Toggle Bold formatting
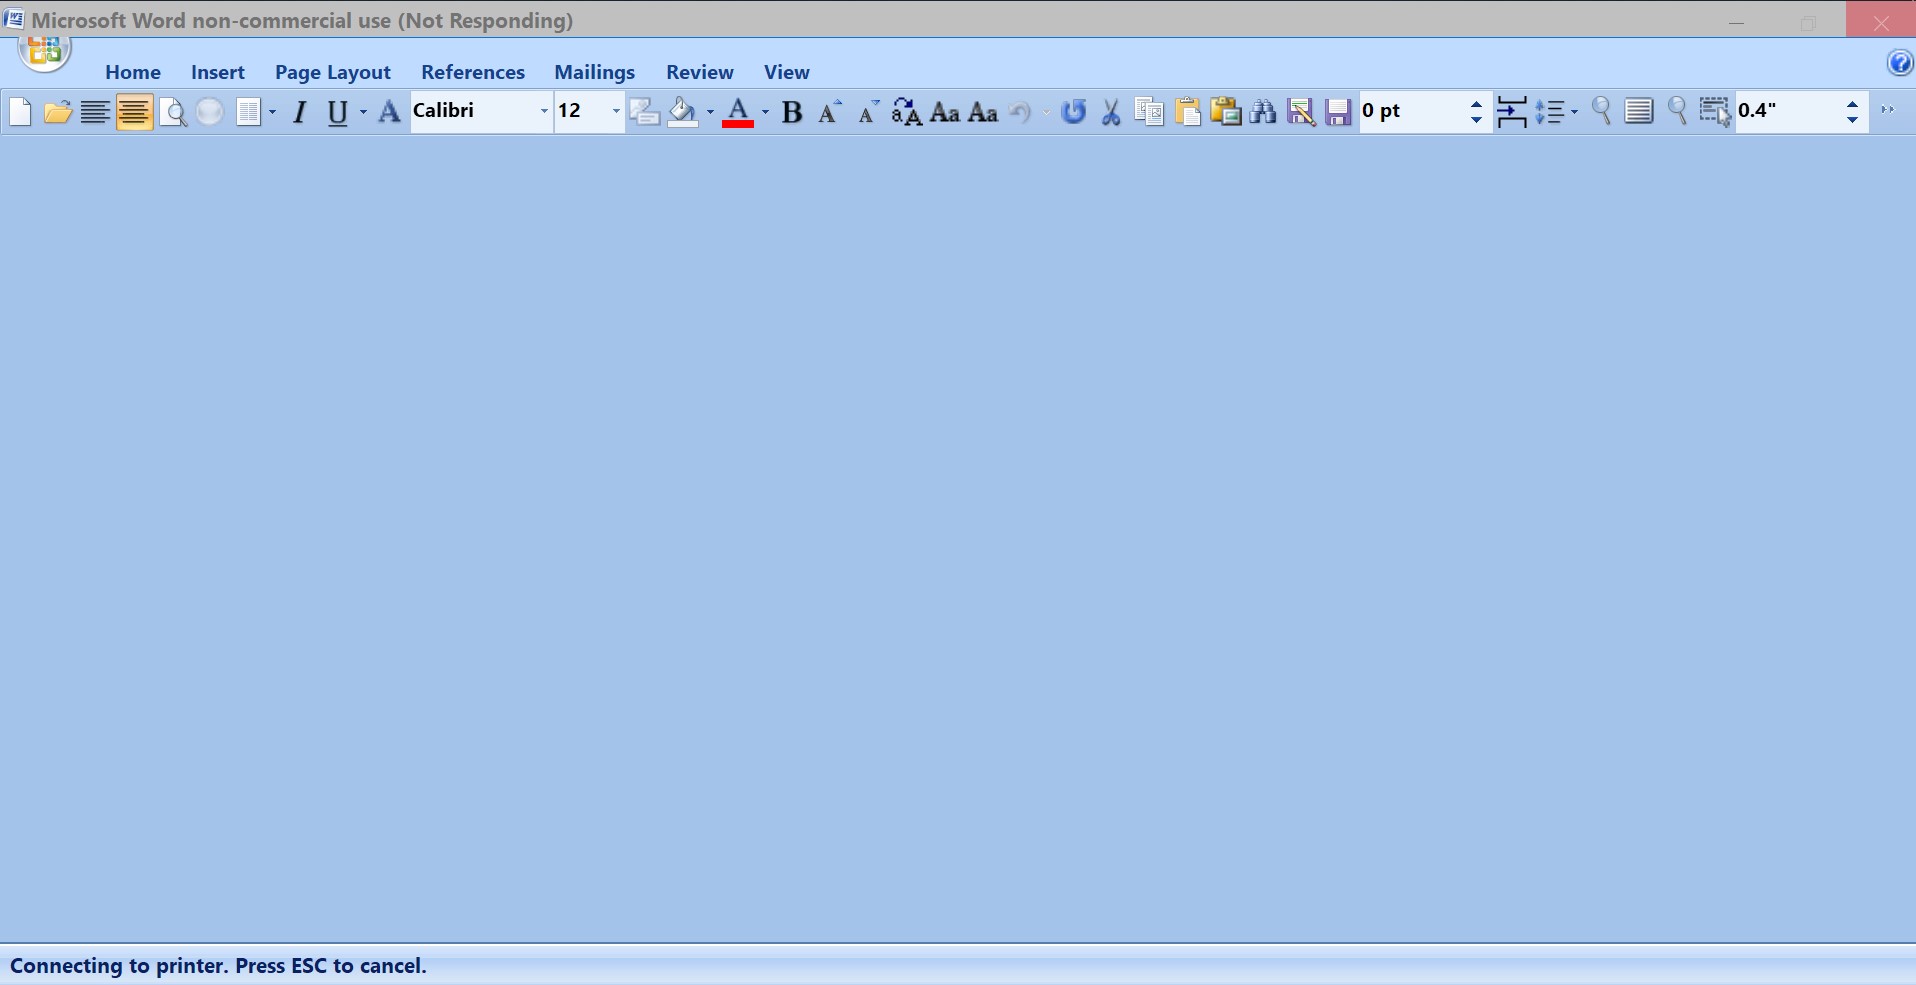This screenshot has width=1916, height=985. coord(792,112)
